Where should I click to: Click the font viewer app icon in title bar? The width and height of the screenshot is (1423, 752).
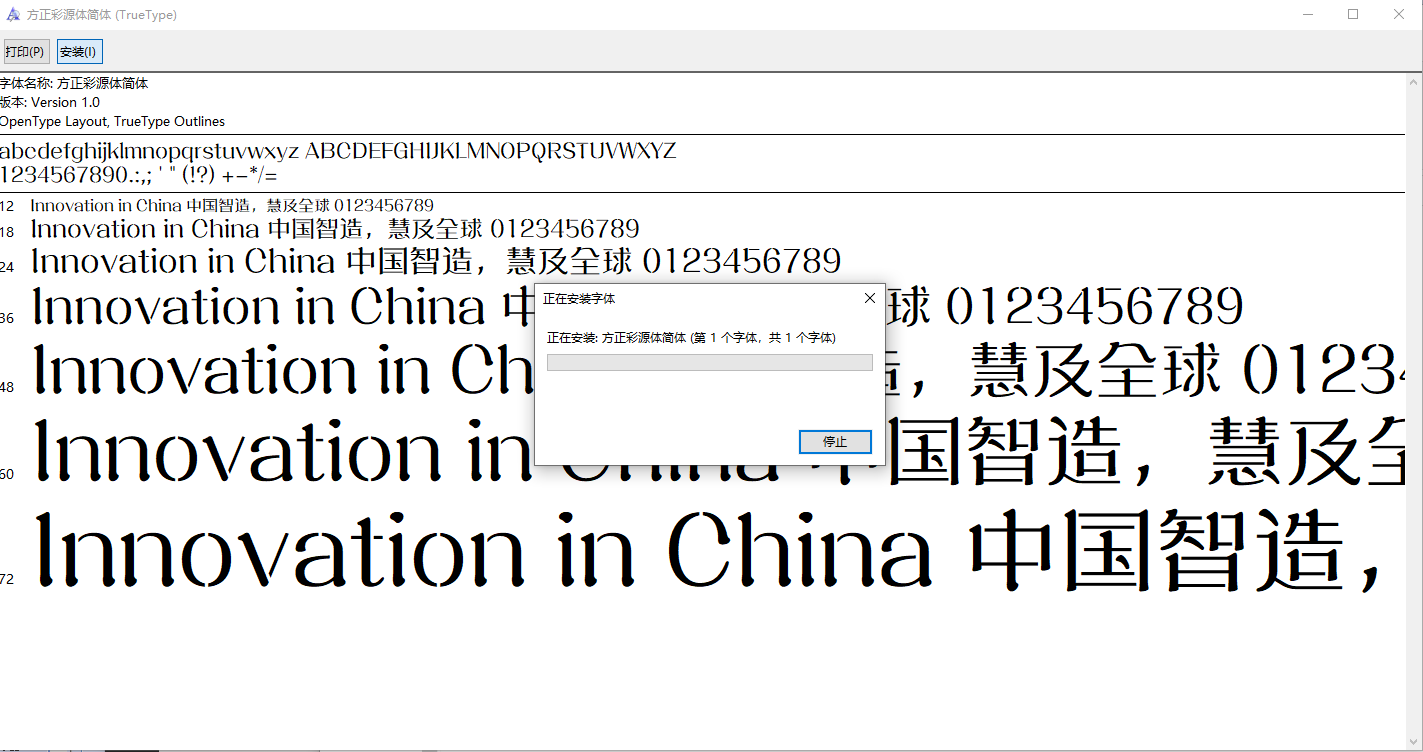tap(13, 15)
